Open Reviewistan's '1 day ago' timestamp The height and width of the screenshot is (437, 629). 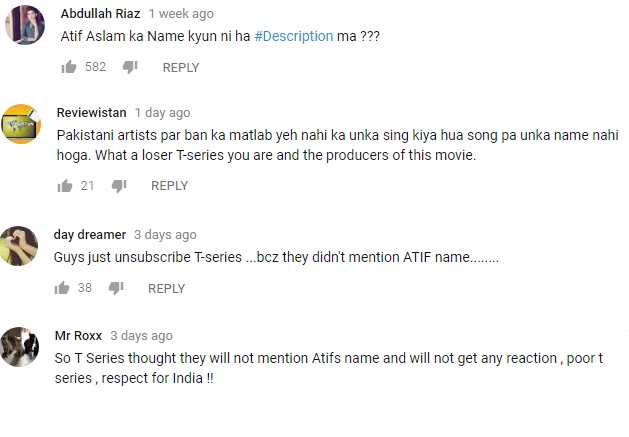click(162, 113)
